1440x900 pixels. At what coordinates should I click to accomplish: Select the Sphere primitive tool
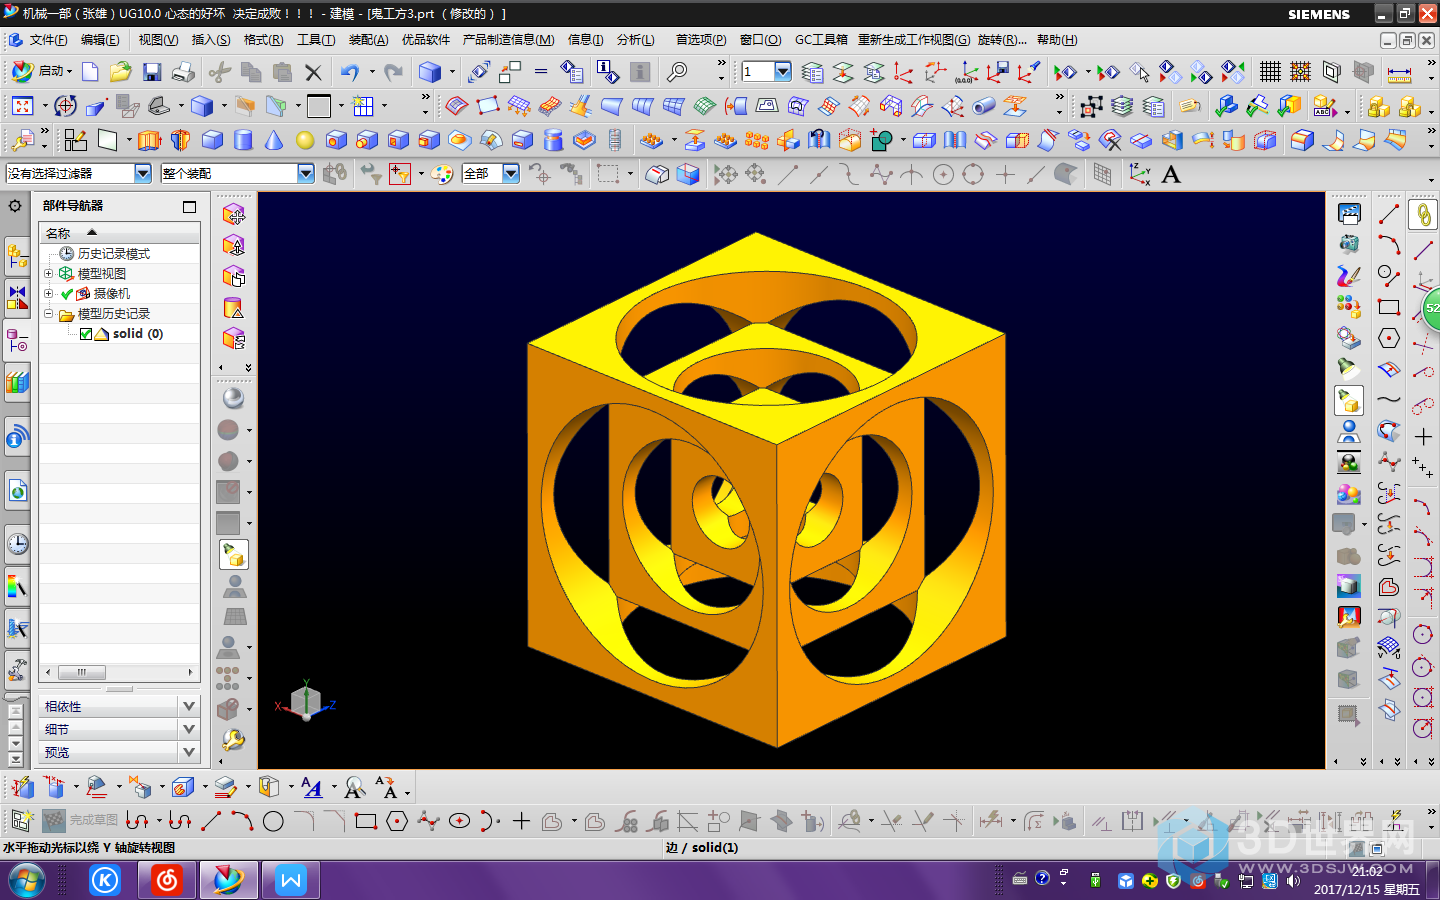click(305, 140)
